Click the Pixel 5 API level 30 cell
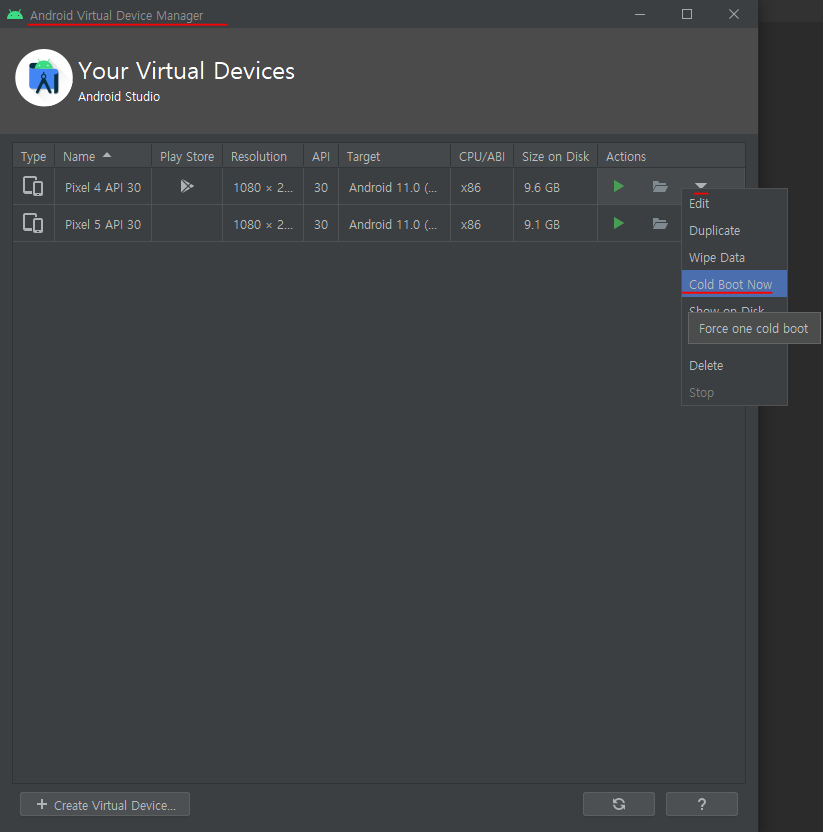823x832 pixels. point(321,224)
